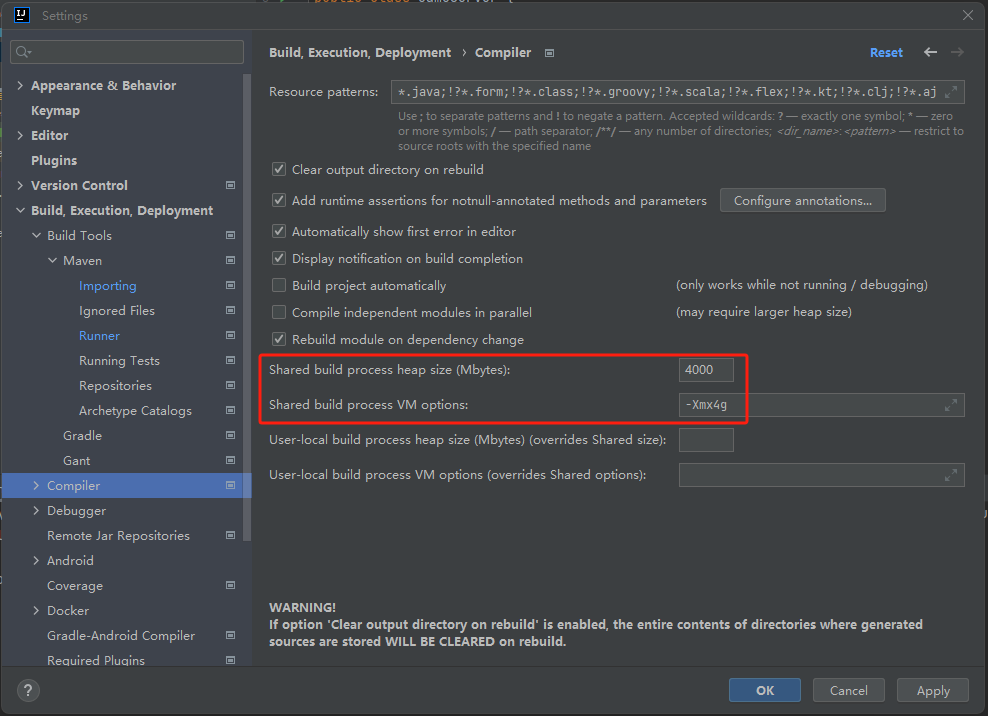Expand the Shared build VM options field
This screenshot has width=988, height=716.
pos(951,405)
